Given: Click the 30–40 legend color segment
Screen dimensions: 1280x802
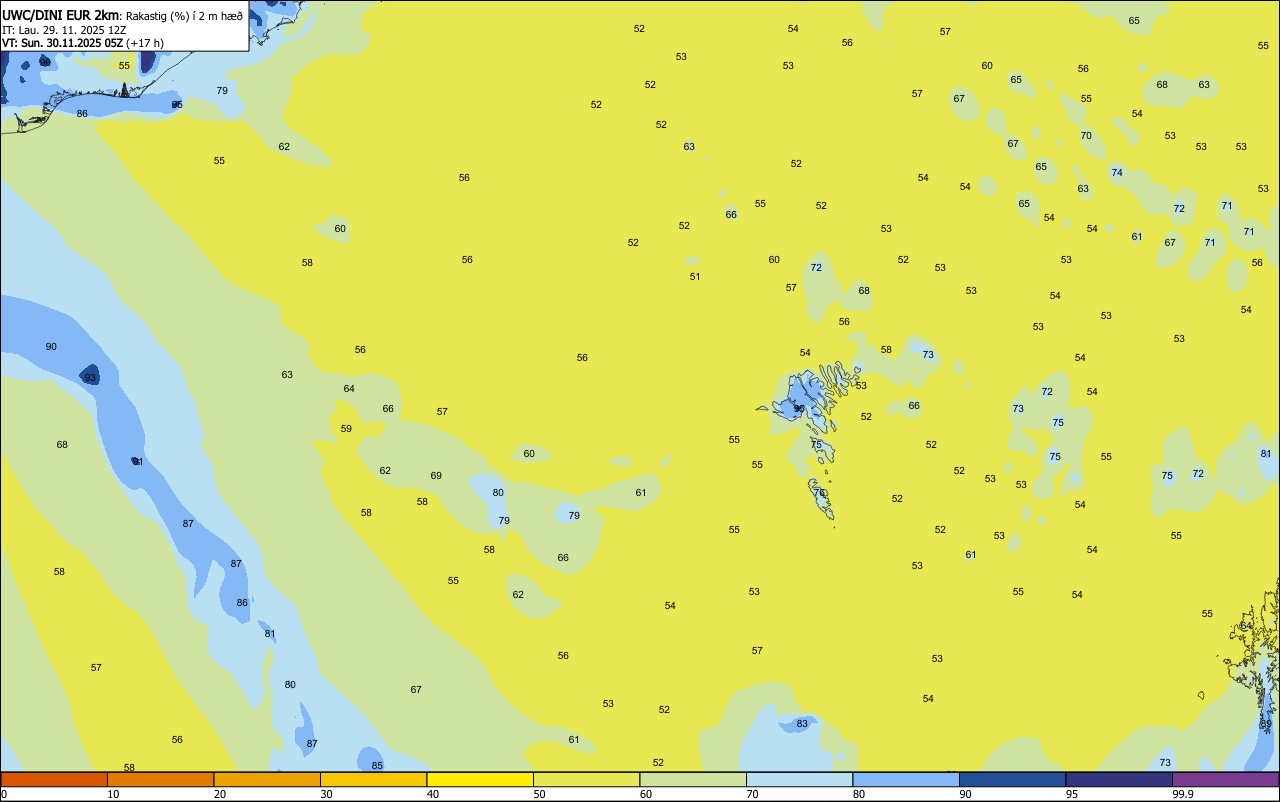Looking at the screenshot, I should click(x=374, y=779).
